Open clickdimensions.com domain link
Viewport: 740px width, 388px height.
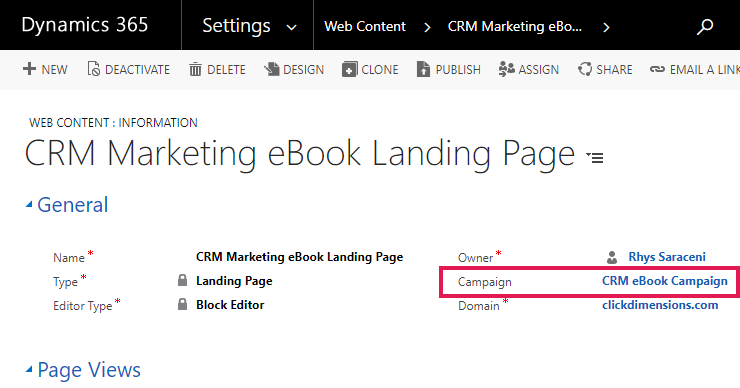click(x=660, y=305)
